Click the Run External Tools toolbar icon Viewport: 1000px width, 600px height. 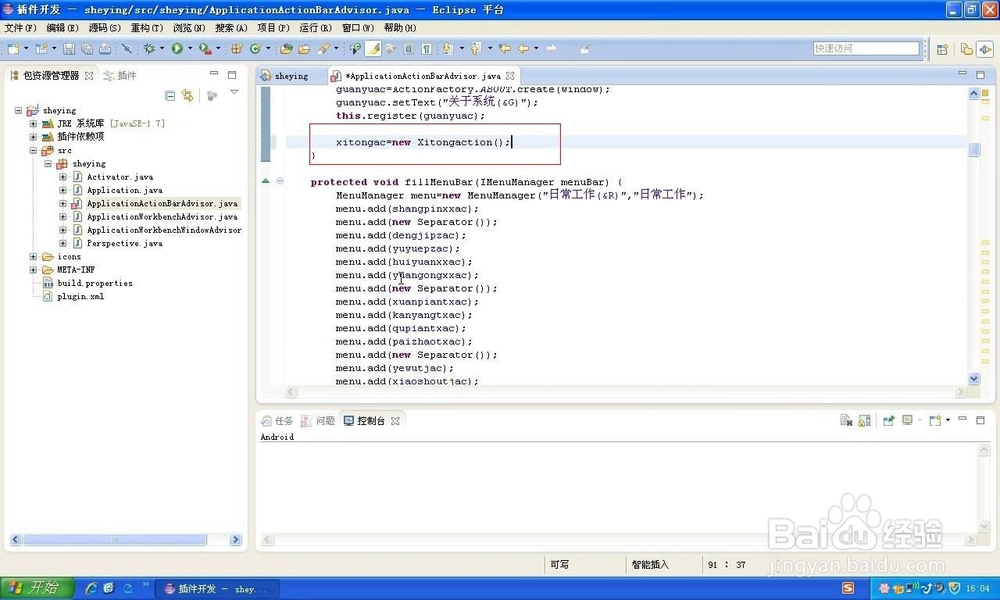point(205,48)
